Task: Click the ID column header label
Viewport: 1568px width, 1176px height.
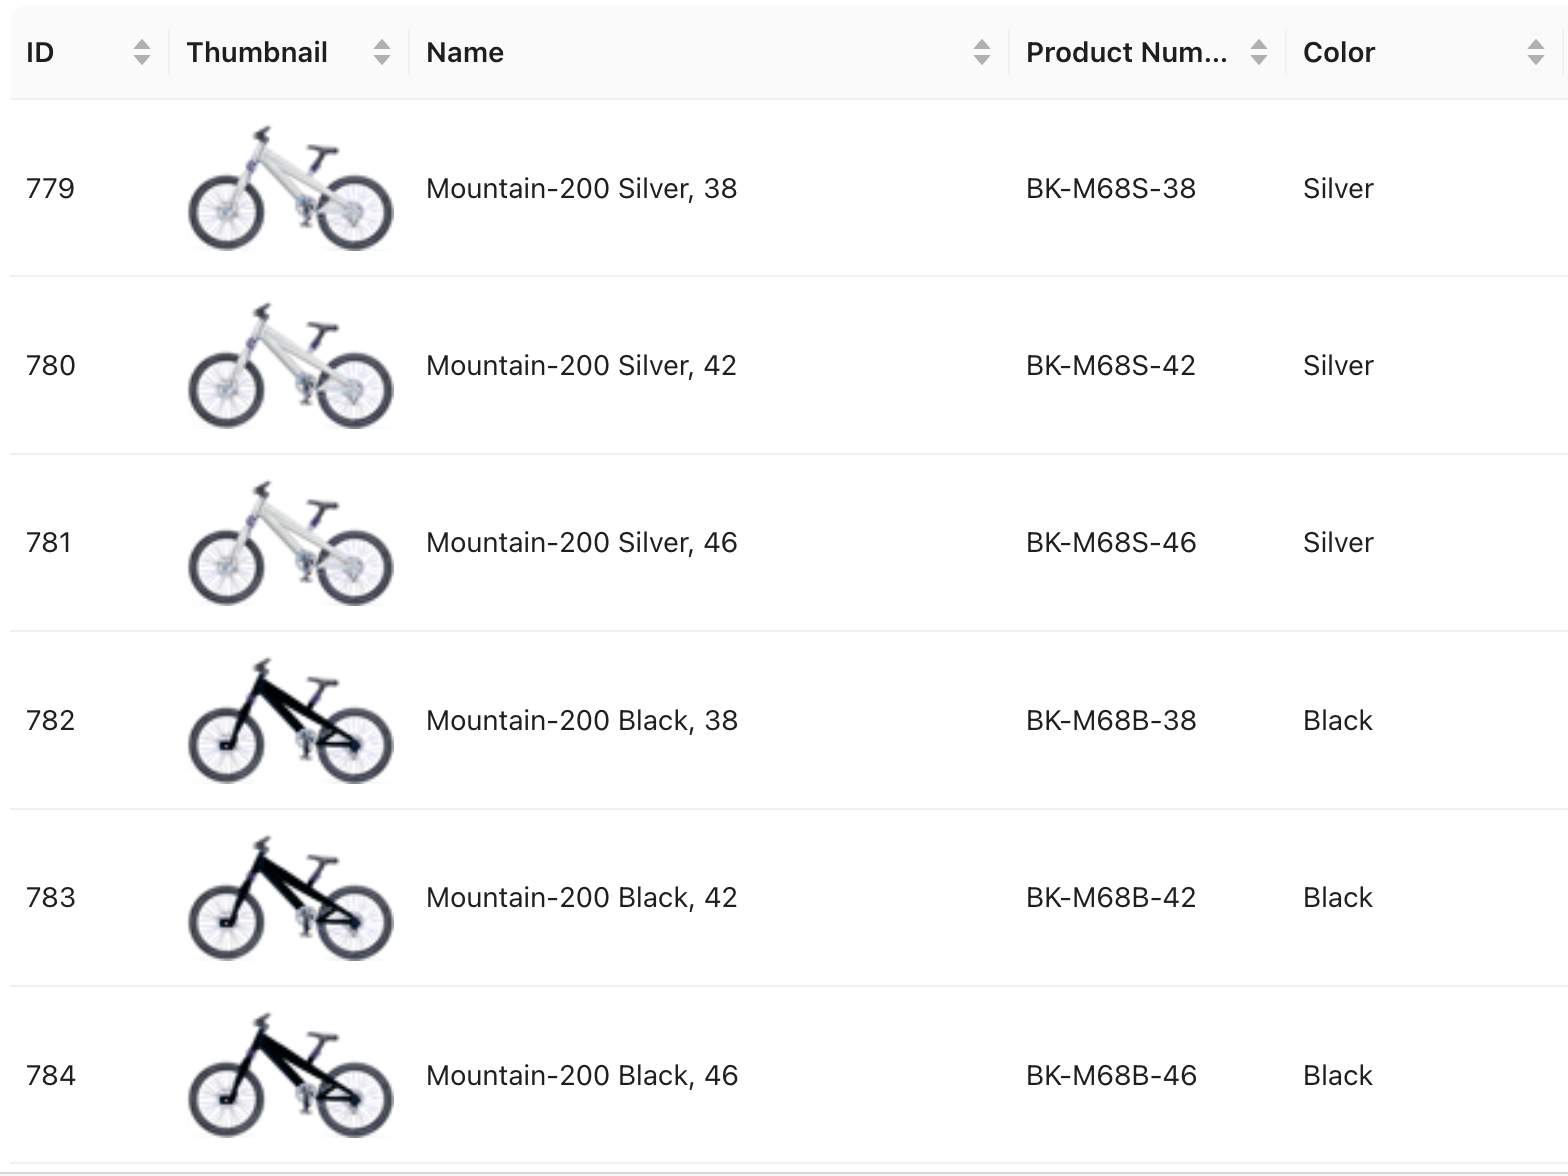Action: [40, 53]
